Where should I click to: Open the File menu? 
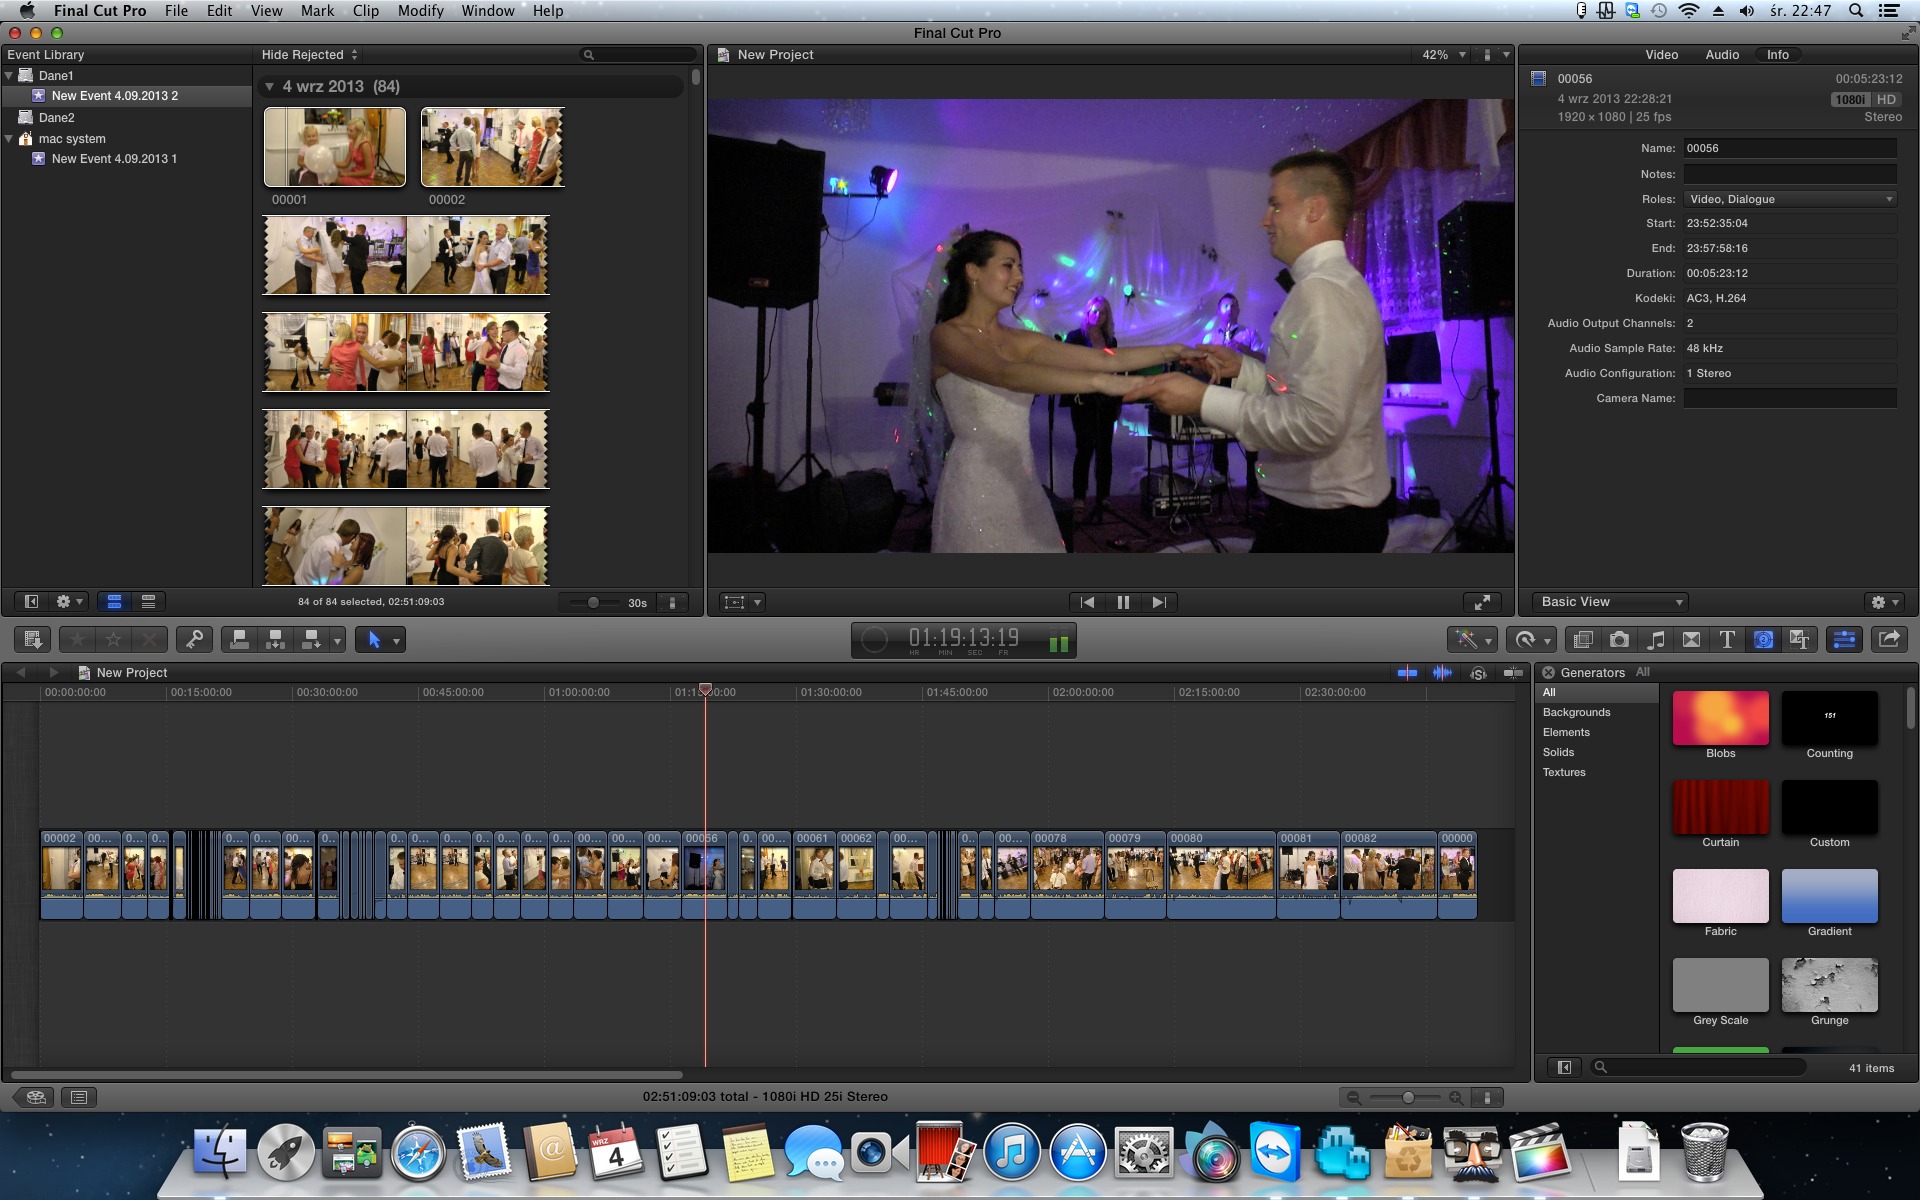pos(176,11)
